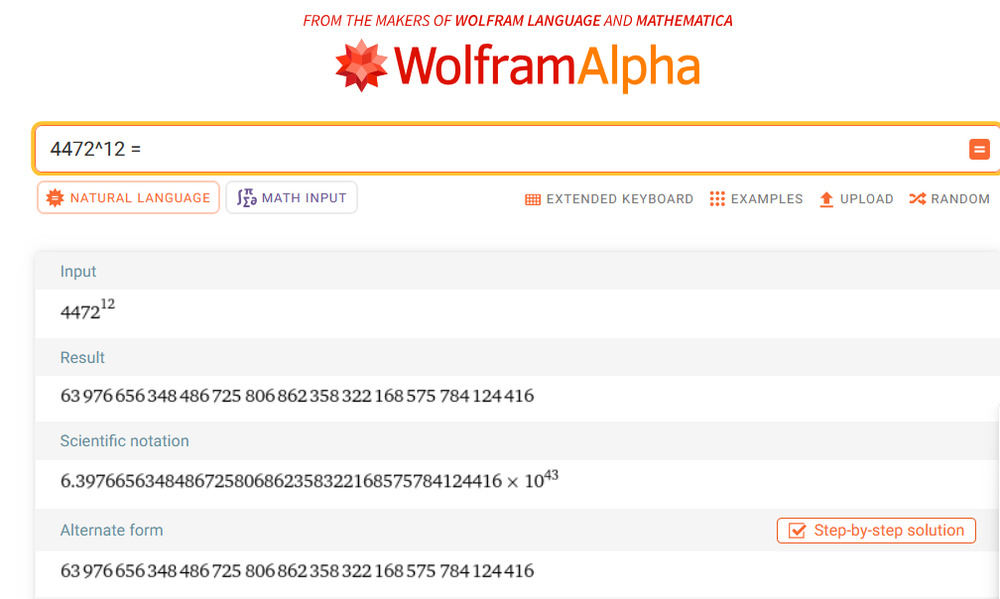Click the Alternate form number value
1000x599 pixels.
coord(297,571)
